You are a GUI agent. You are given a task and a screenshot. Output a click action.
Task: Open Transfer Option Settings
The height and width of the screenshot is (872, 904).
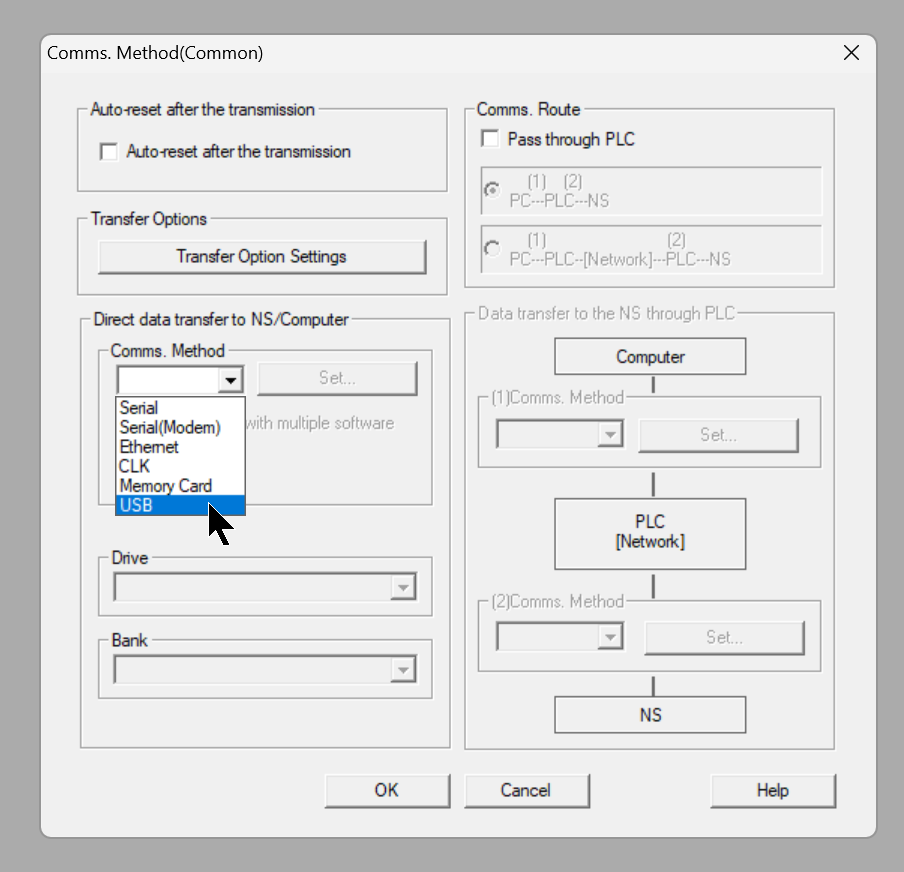tap(262, 257)
